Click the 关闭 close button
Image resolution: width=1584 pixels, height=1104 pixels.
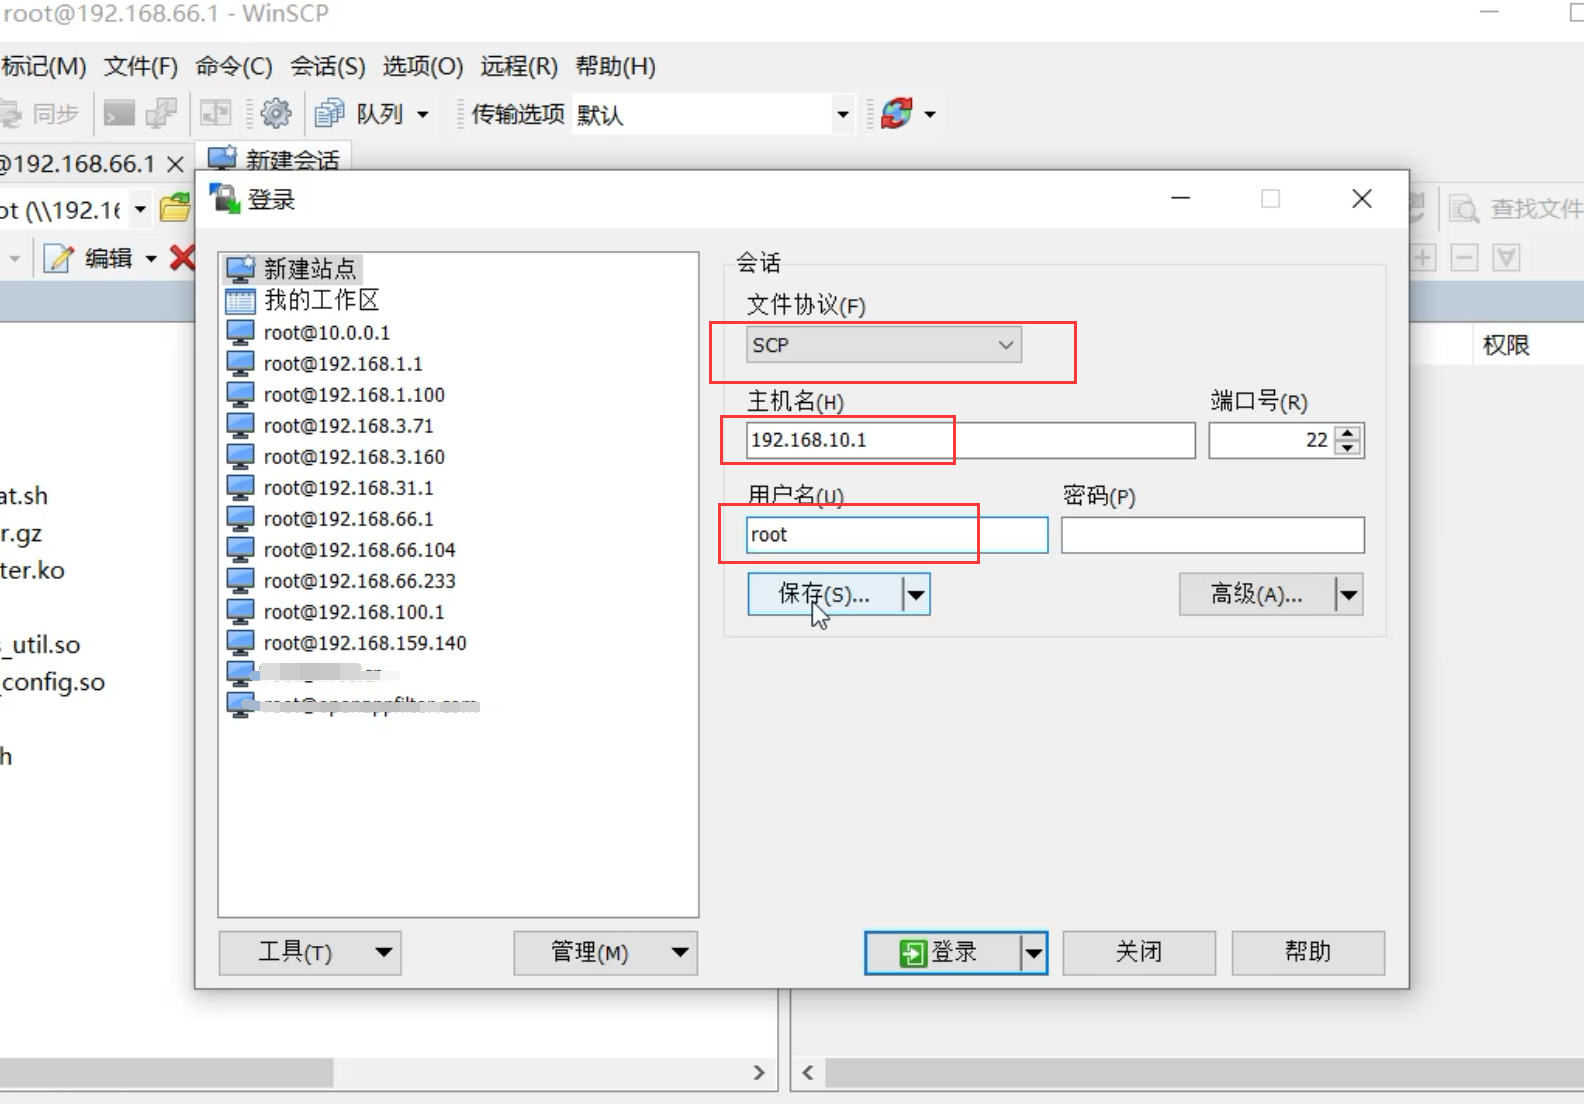click(1139, 952)
